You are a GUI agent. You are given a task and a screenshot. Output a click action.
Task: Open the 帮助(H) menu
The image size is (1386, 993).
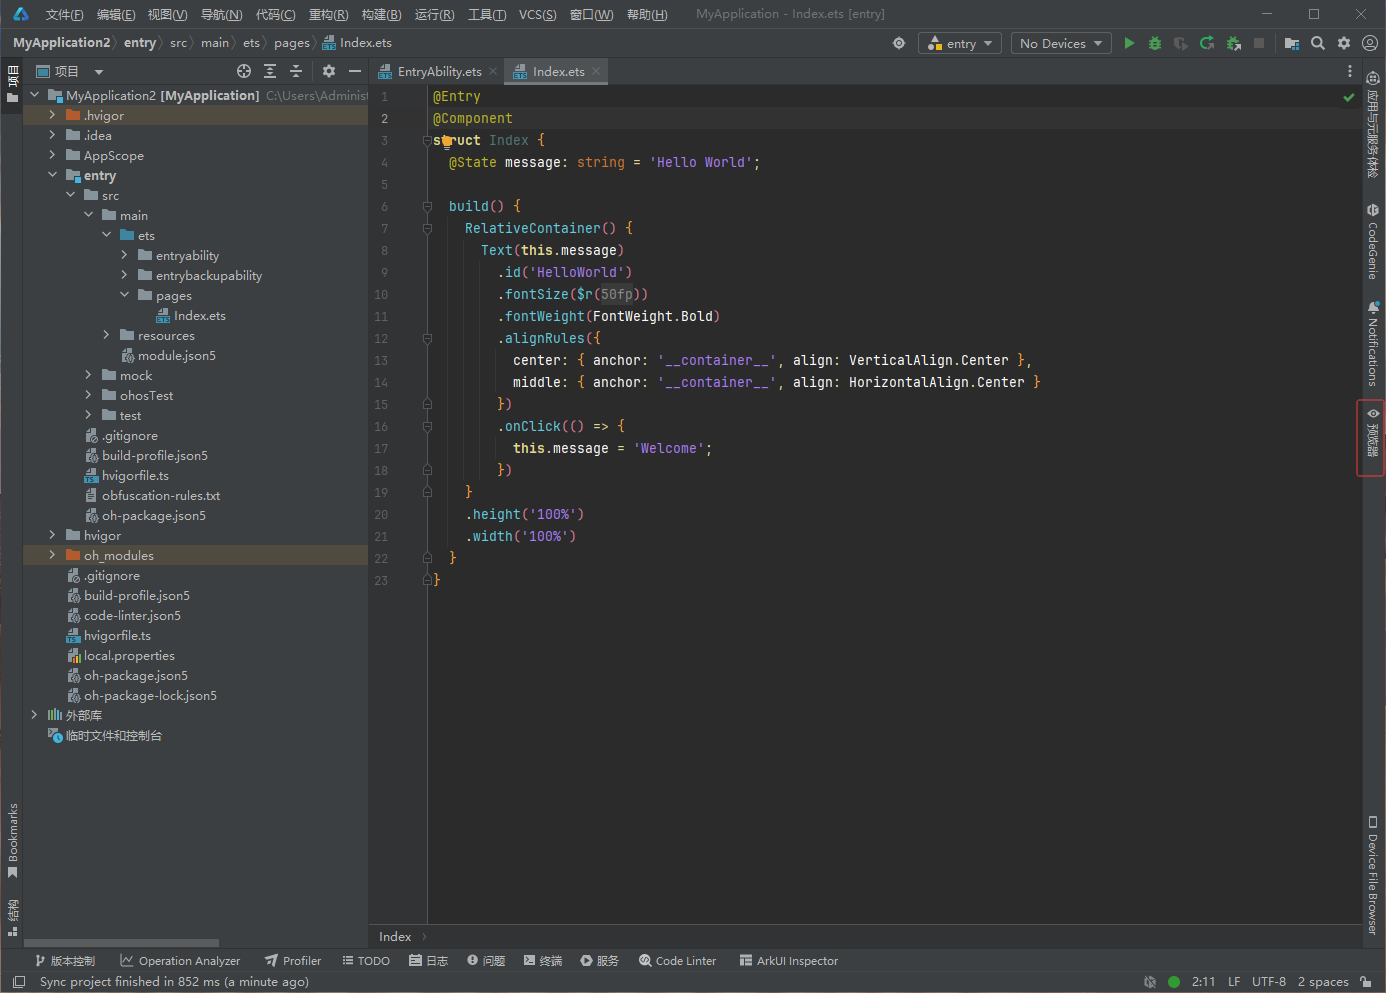[647, 14]
